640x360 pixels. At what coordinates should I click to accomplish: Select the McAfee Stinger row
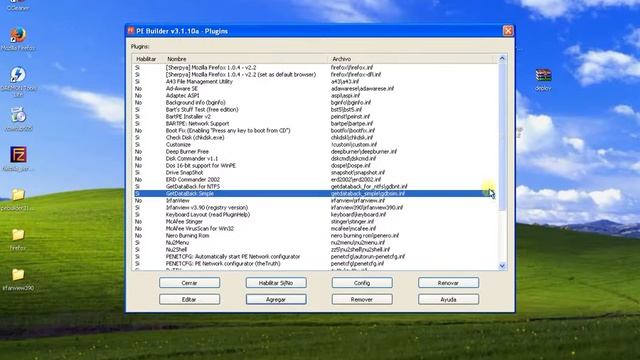(x=316, y=222)
